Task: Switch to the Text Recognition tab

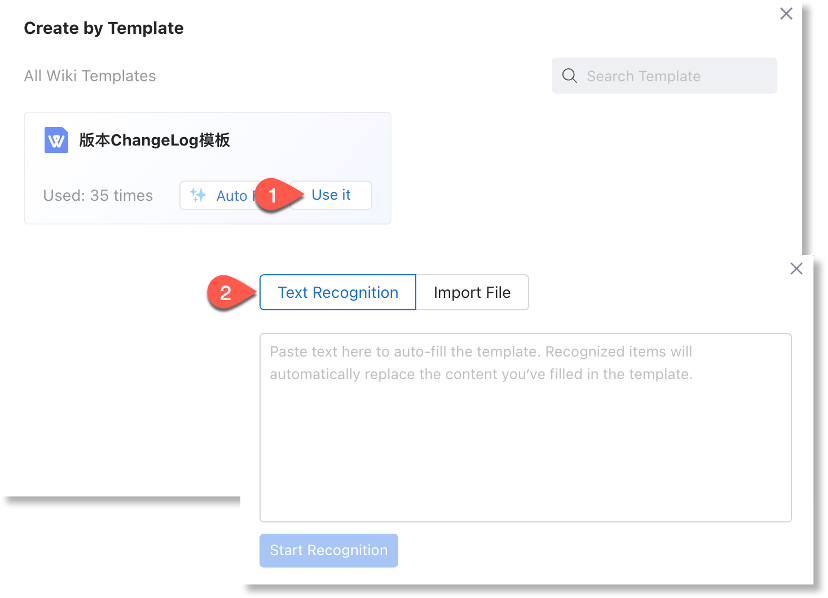Action: coord(338,293)
